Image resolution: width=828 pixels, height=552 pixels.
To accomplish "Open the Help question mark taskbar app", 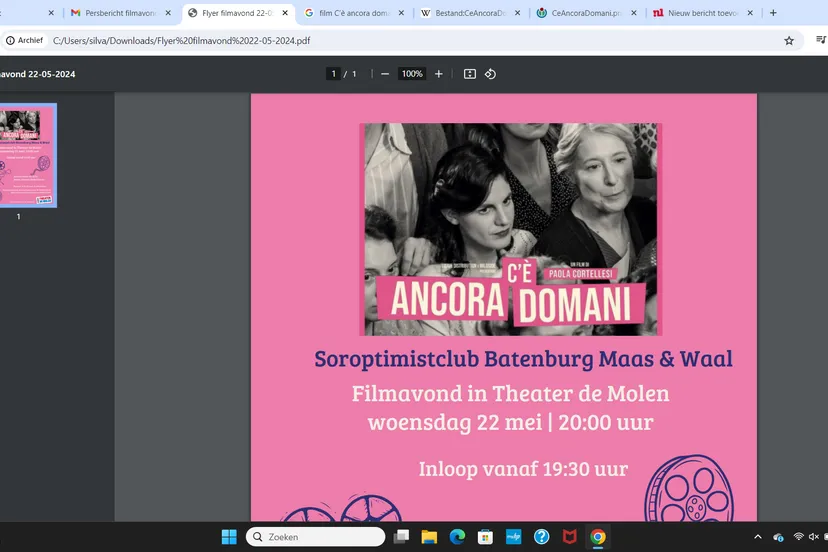I will pyautogui.click(x=541, y=537).
